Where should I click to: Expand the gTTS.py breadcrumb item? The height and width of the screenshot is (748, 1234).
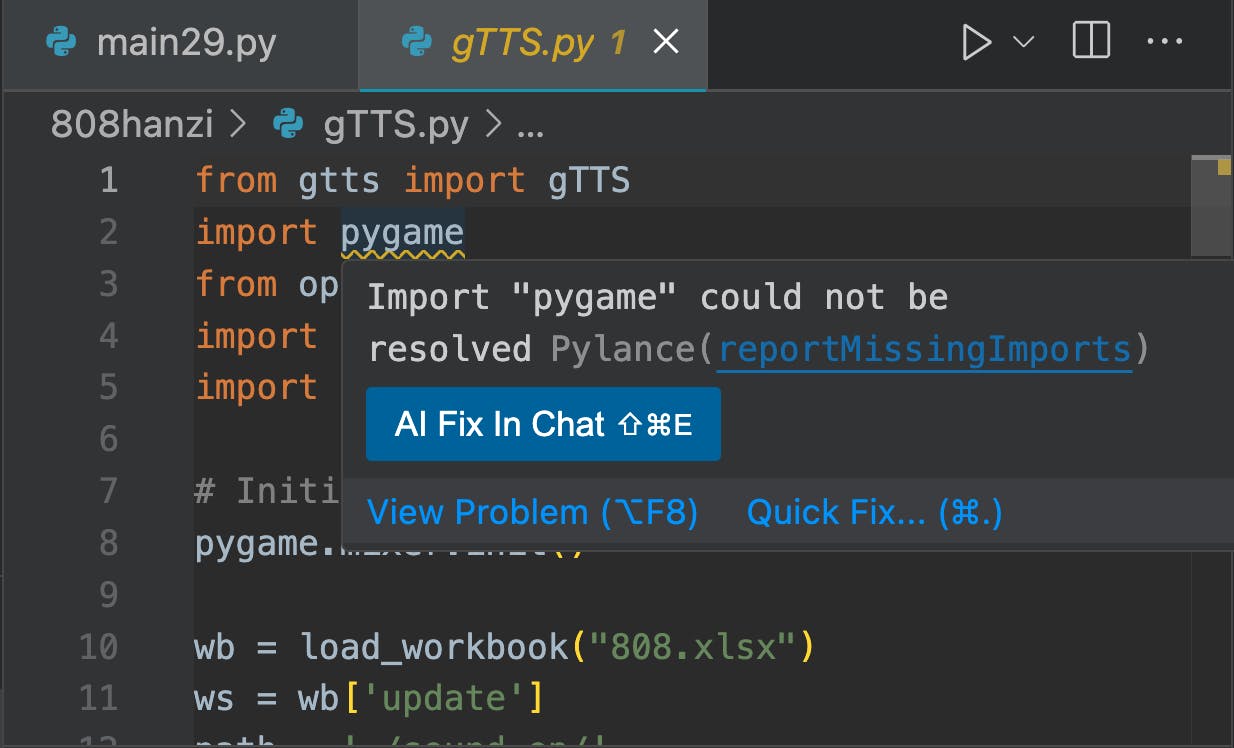click(x=396, y=125)
